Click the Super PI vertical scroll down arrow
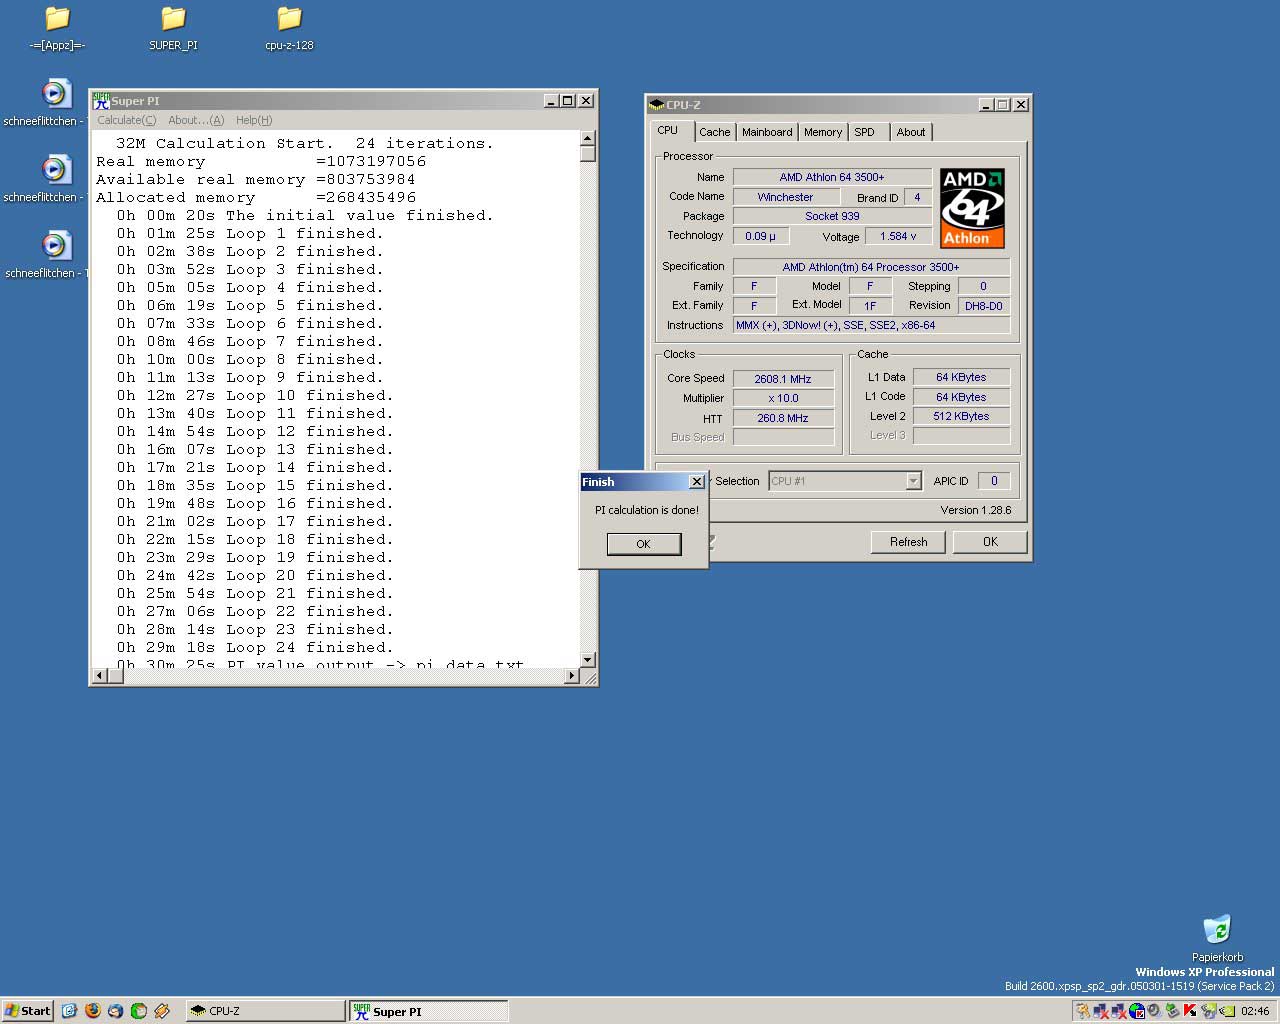 588,660
